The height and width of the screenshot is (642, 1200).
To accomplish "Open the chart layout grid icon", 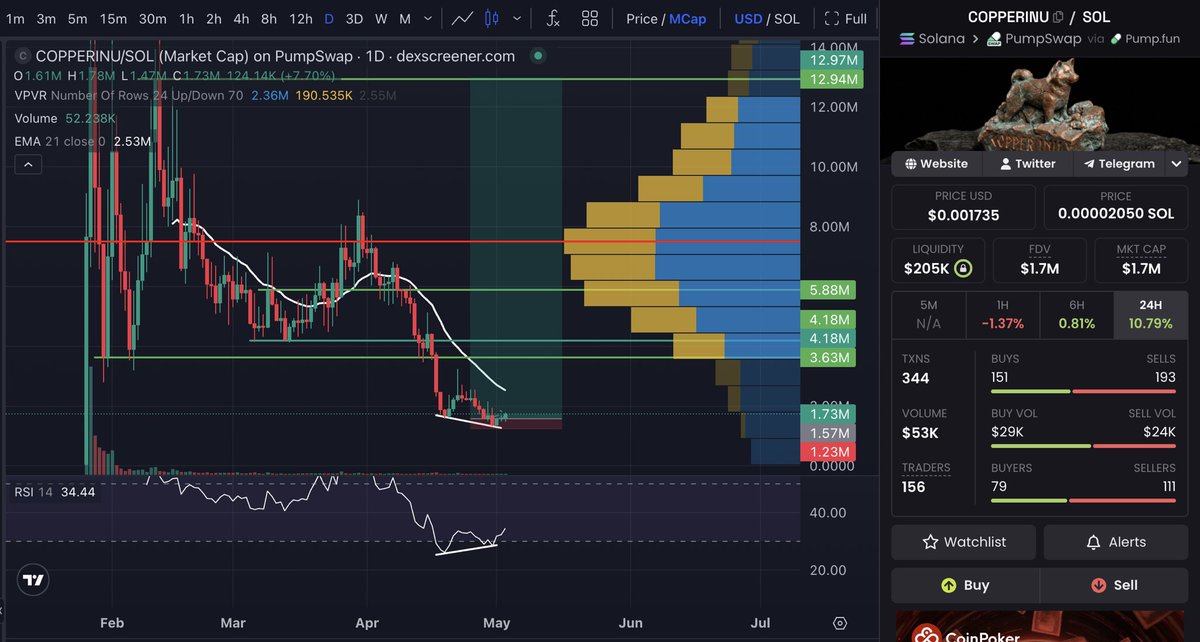I will (589, 18).
